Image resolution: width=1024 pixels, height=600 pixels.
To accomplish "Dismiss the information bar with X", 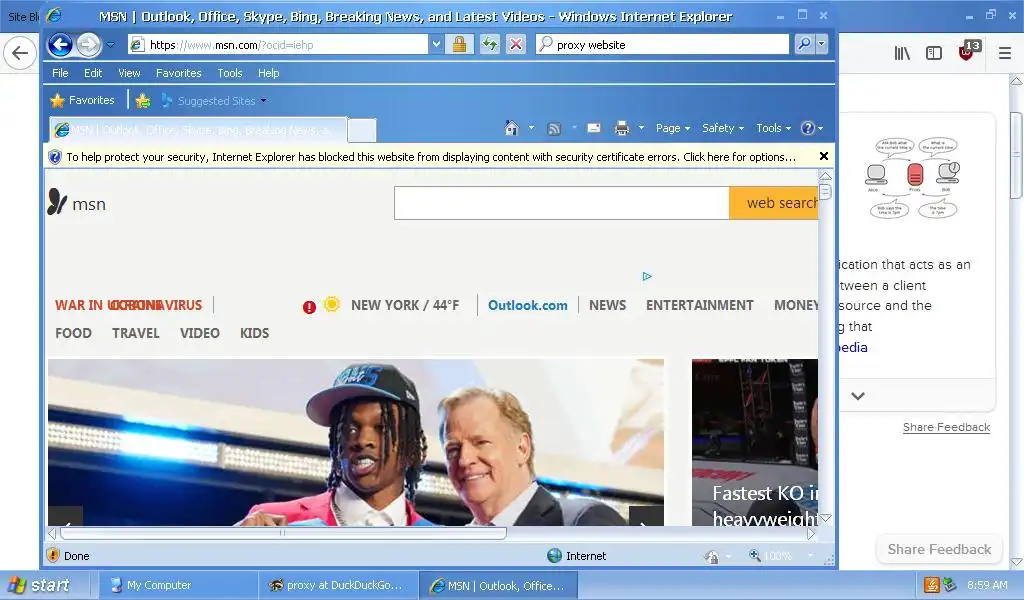I will (824, 156).
